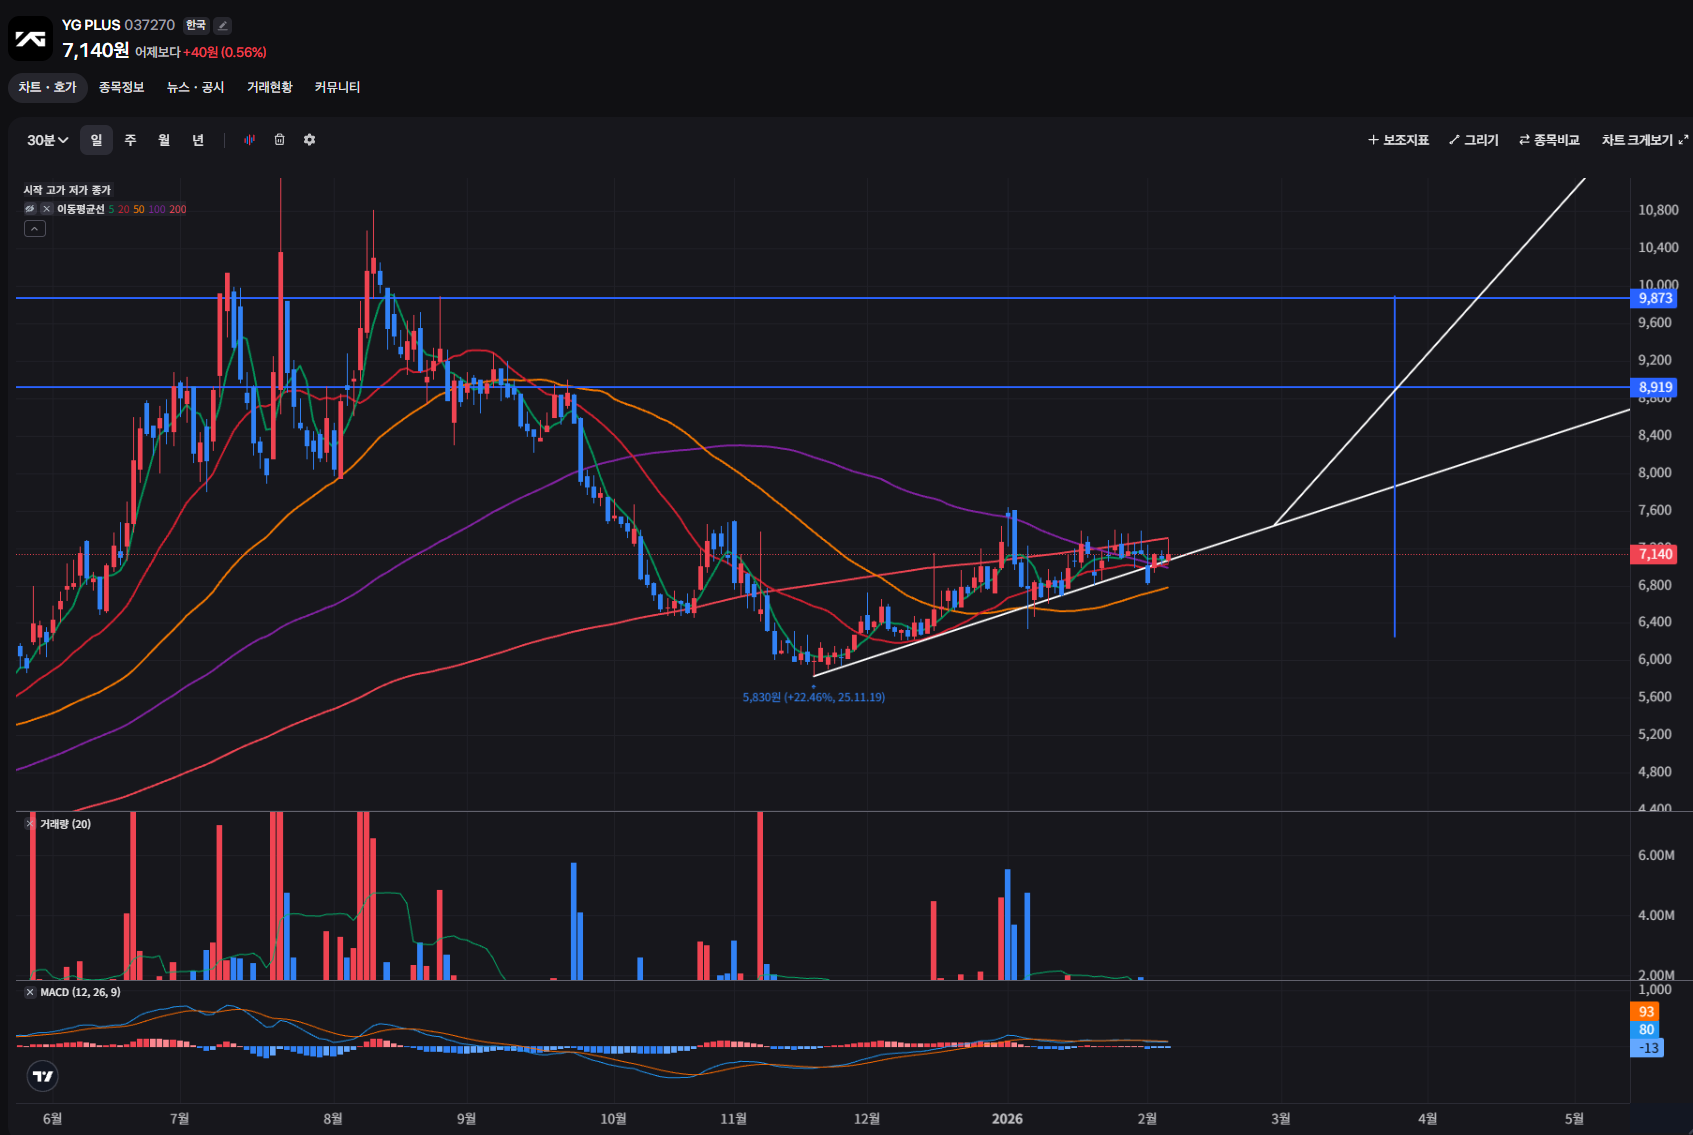Close the 거래량 (20) indicator pane
Viewport: 1693px width, 1135px height.
(x=30, y=824)
